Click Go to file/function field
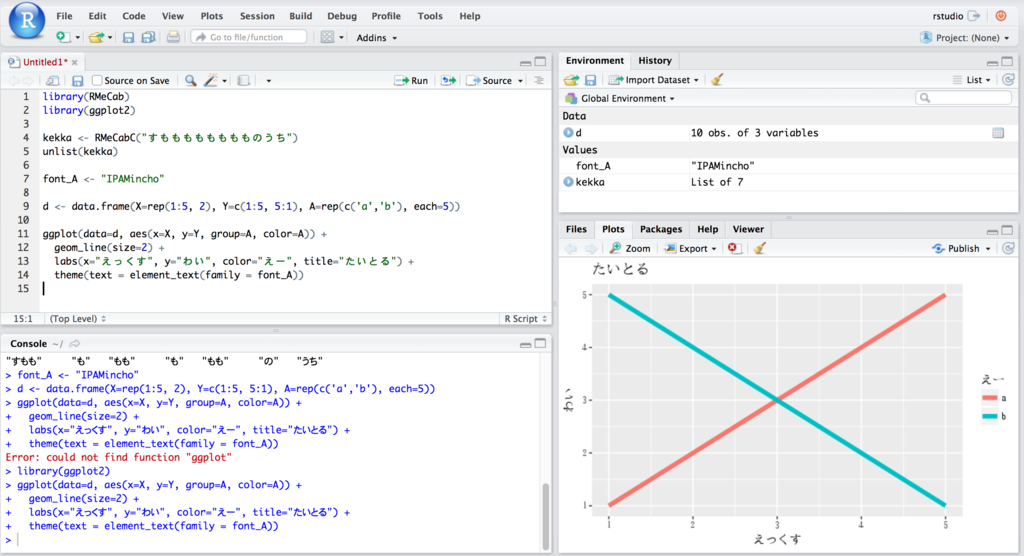 [x=249, y=37]
